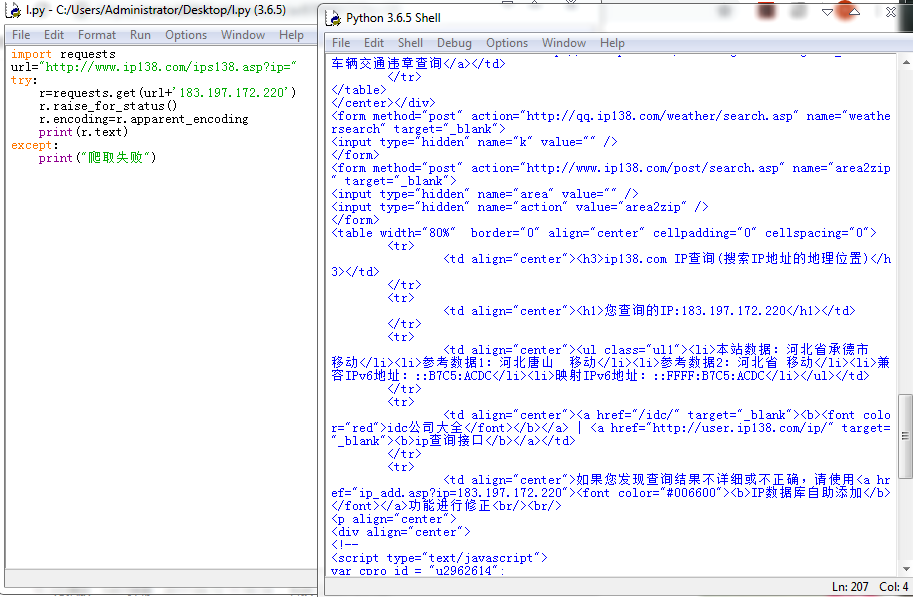Viewport: 913px width, 597px height.
Task: Open Window menu in l.py editor window
Action: [243, 35]
